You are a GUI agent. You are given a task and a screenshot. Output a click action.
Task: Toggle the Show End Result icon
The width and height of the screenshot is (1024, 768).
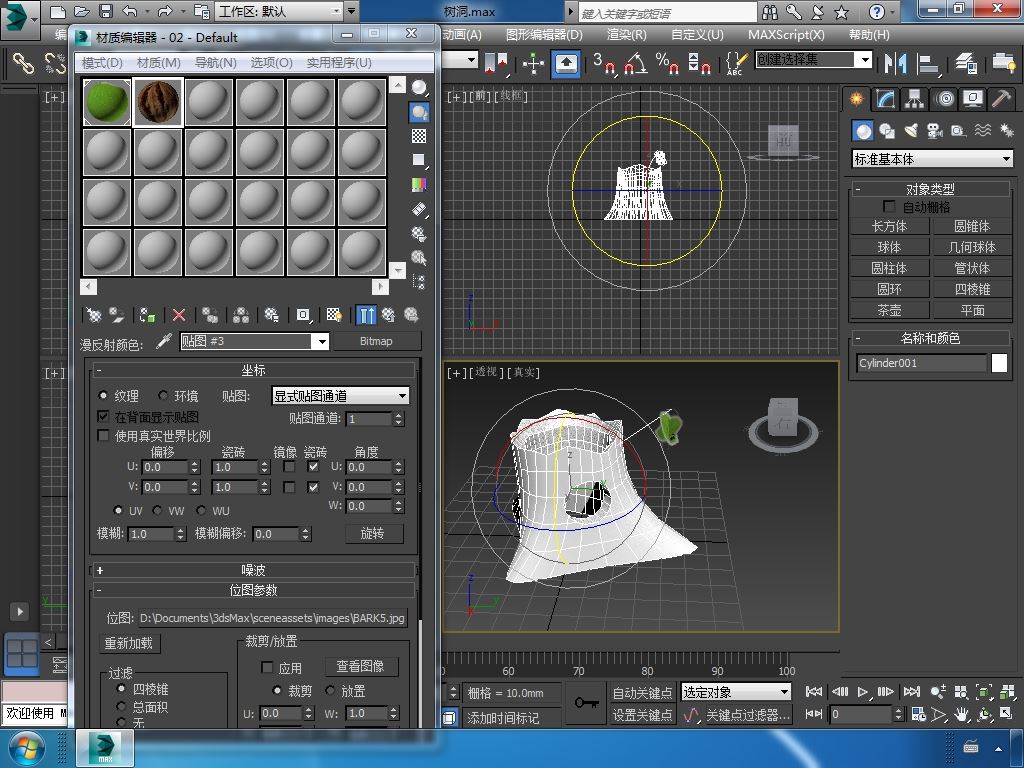(366, 315)
